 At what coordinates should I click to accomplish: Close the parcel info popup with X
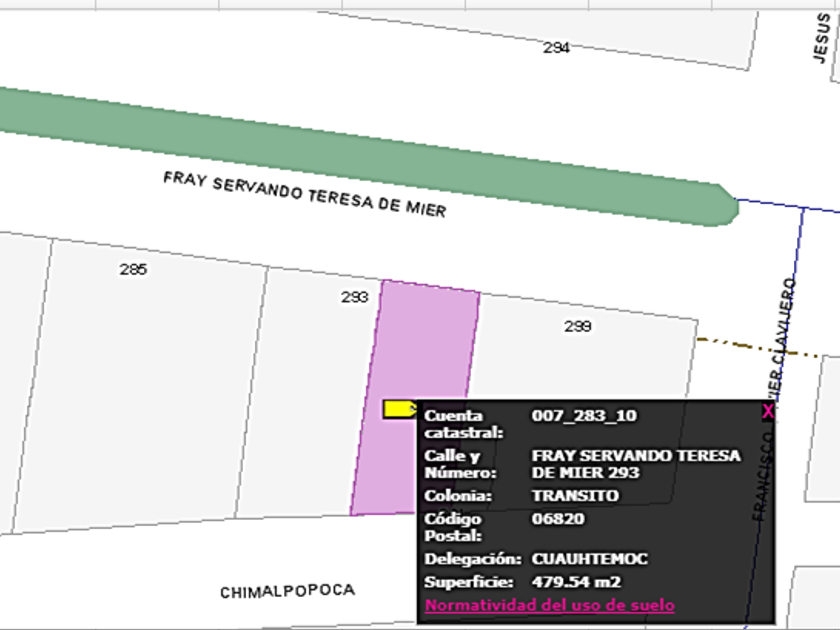768,411
